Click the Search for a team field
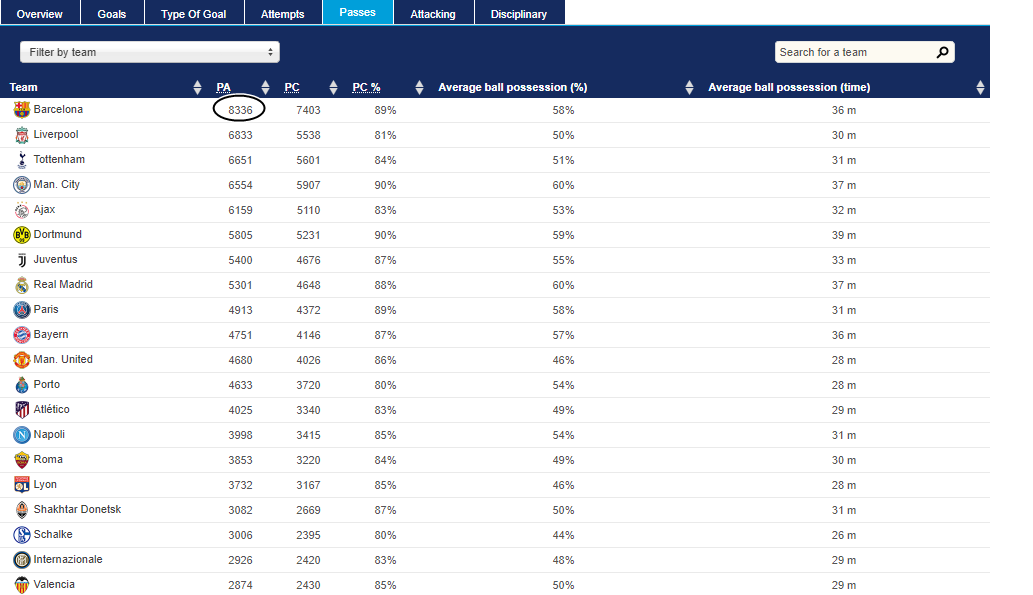Image resolution: width=1033 pixels, height=595 pixels. tap(853, 52)
